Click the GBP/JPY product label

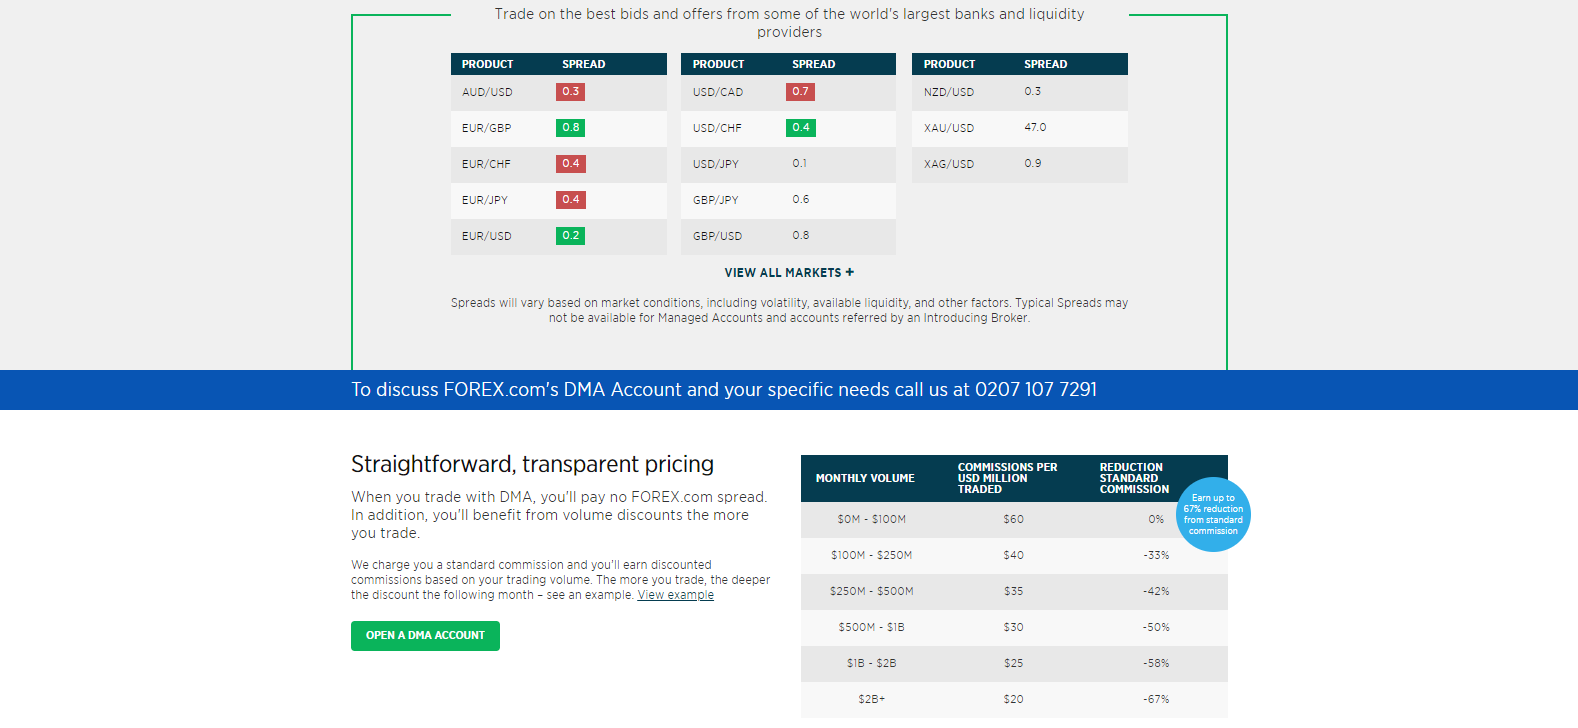715,200
